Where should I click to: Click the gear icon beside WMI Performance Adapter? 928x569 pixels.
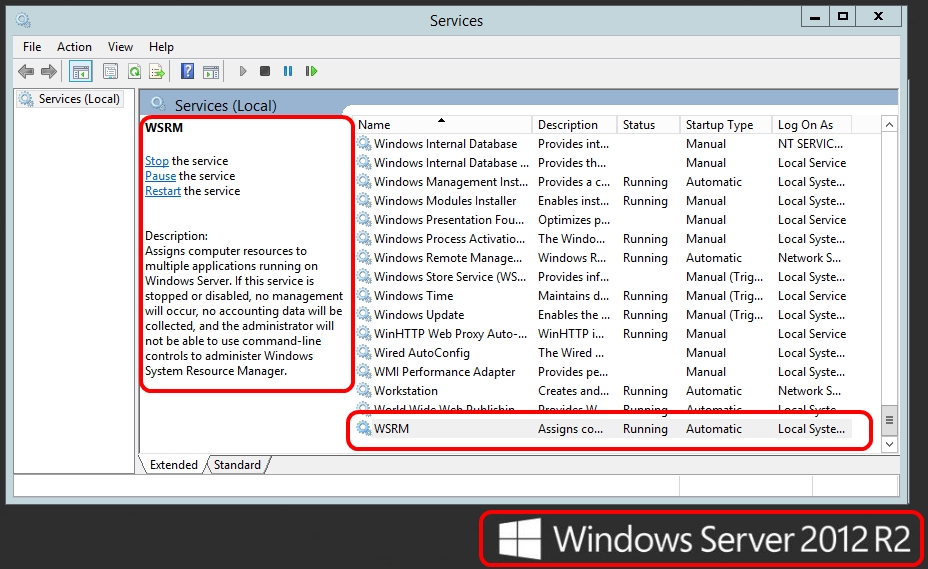(364, 371)
